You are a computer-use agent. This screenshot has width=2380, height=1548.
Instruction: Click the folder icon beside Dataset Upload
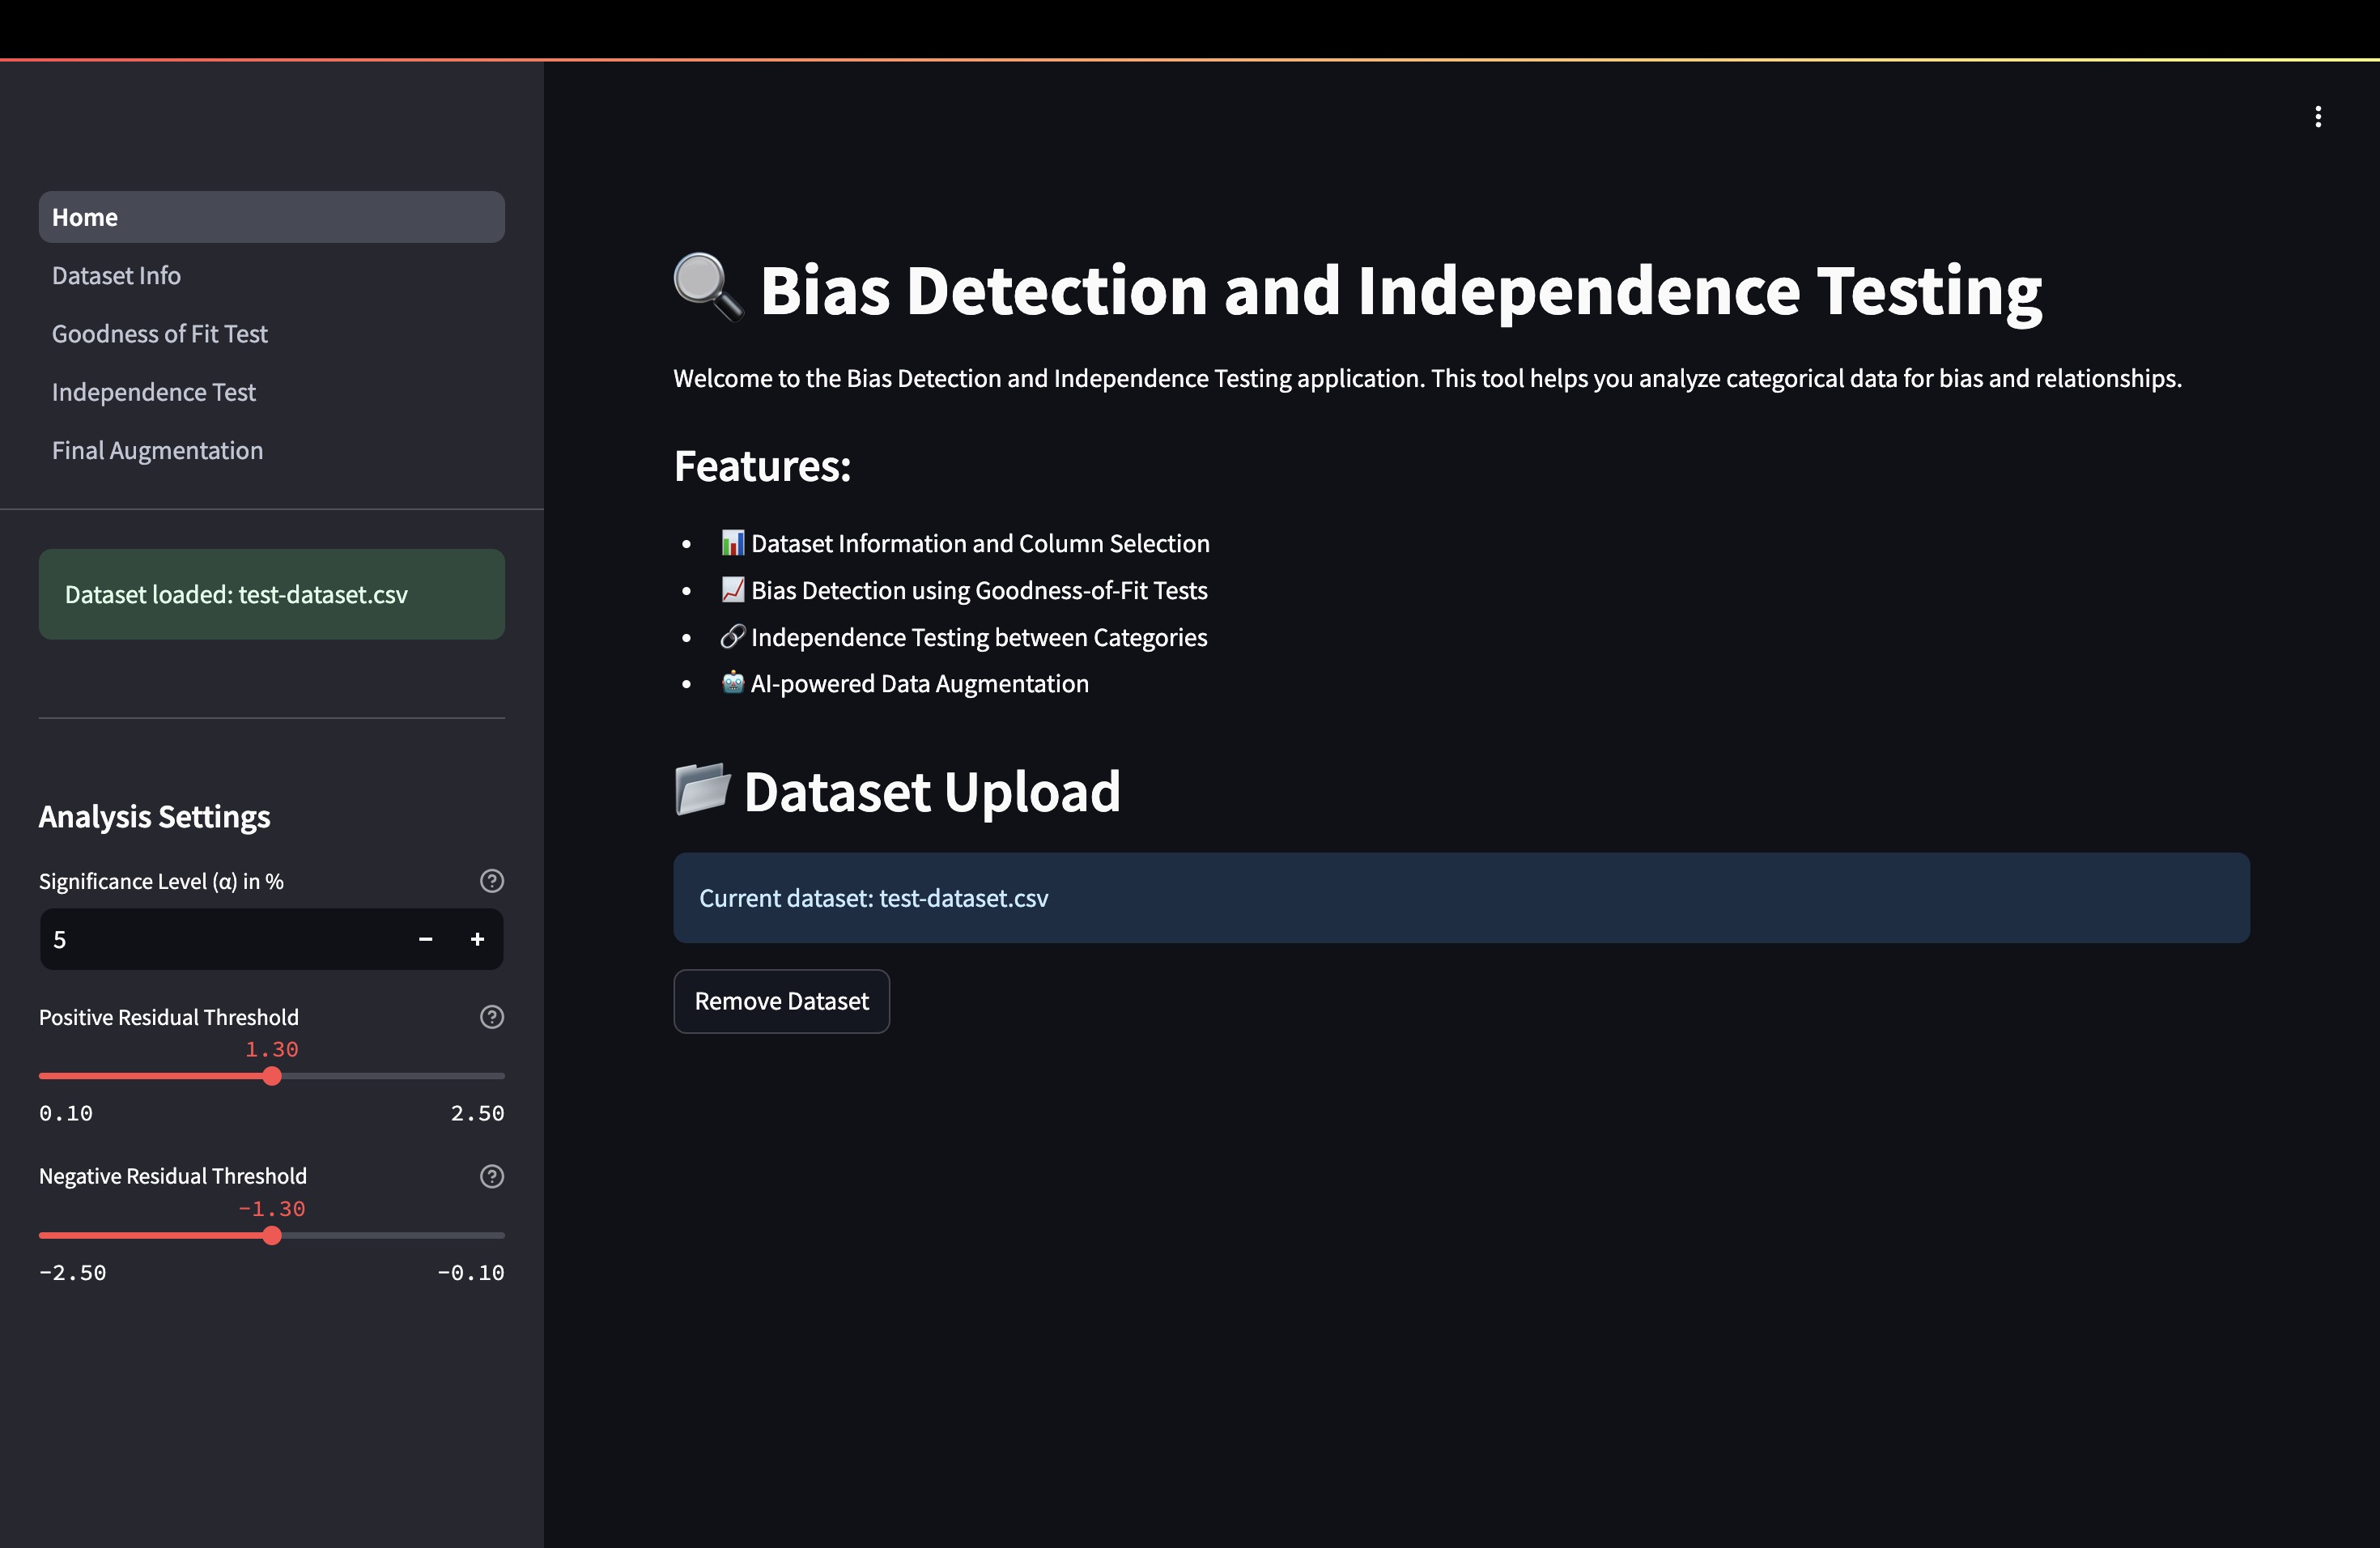(x=702, y=790)
